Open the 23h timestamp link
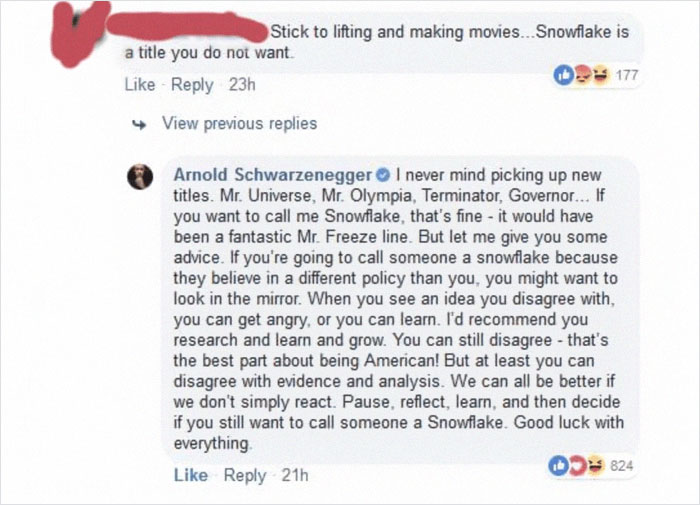Viewport: 700px width, 505px height. point(242,85)
